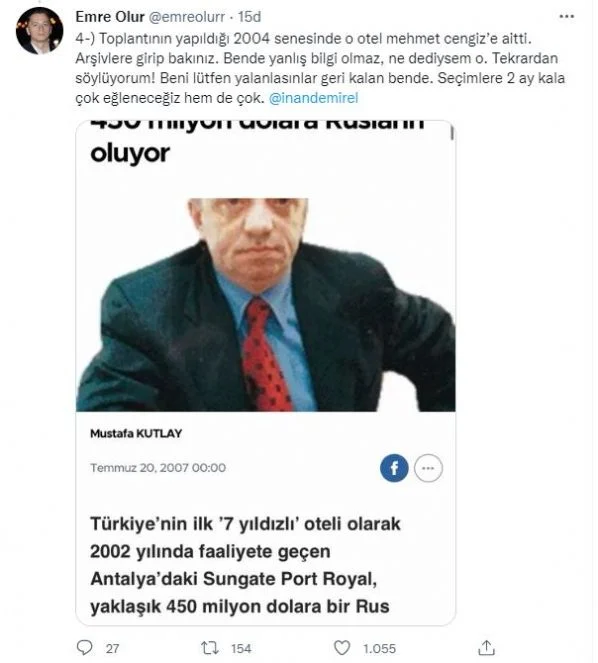Open the 15d tweet timestamp
This screenshot has height=663, width=598.
click(x=249, y=17)
